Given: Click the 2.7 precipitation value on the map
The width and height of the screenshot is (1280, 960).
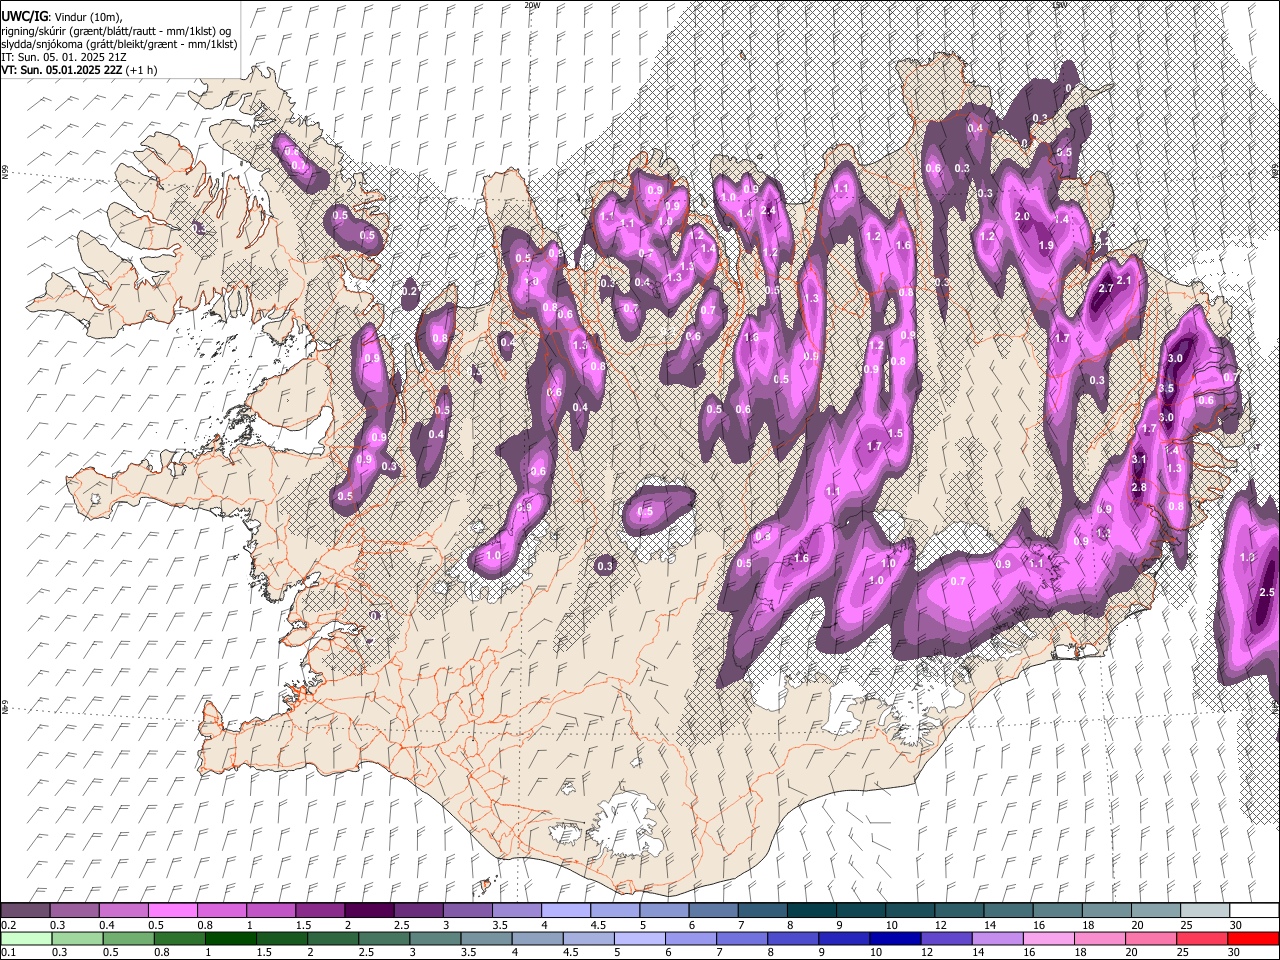Looking at the screenshot, I should (1106, 288).
